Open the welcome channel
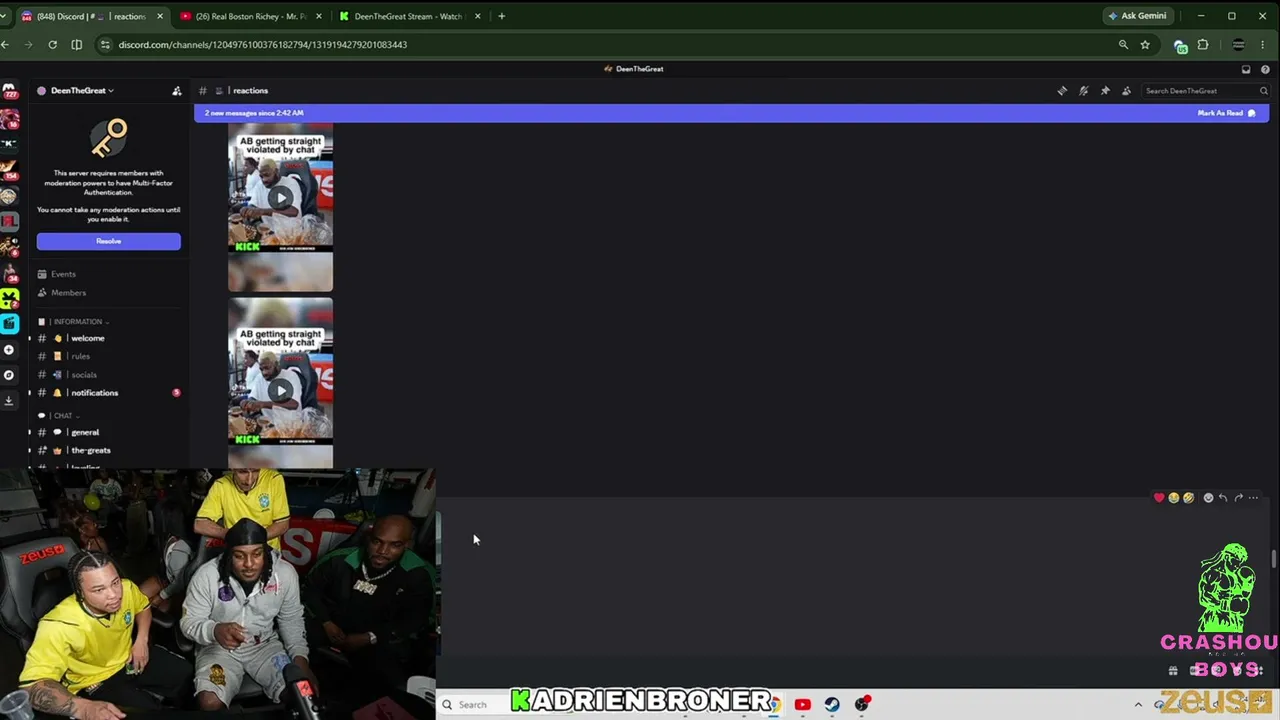Screen dimensions: 1280x720 tap(87, 339)
